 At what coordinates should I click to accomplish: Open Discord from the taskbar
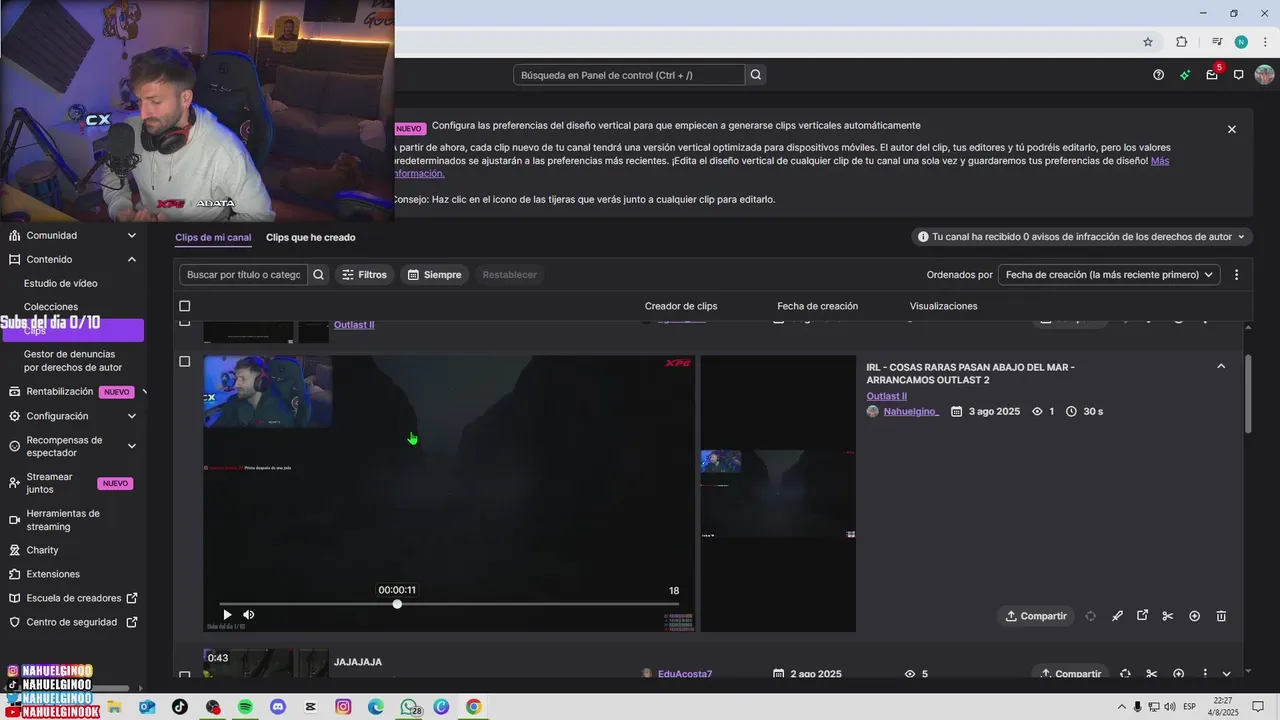278,707
